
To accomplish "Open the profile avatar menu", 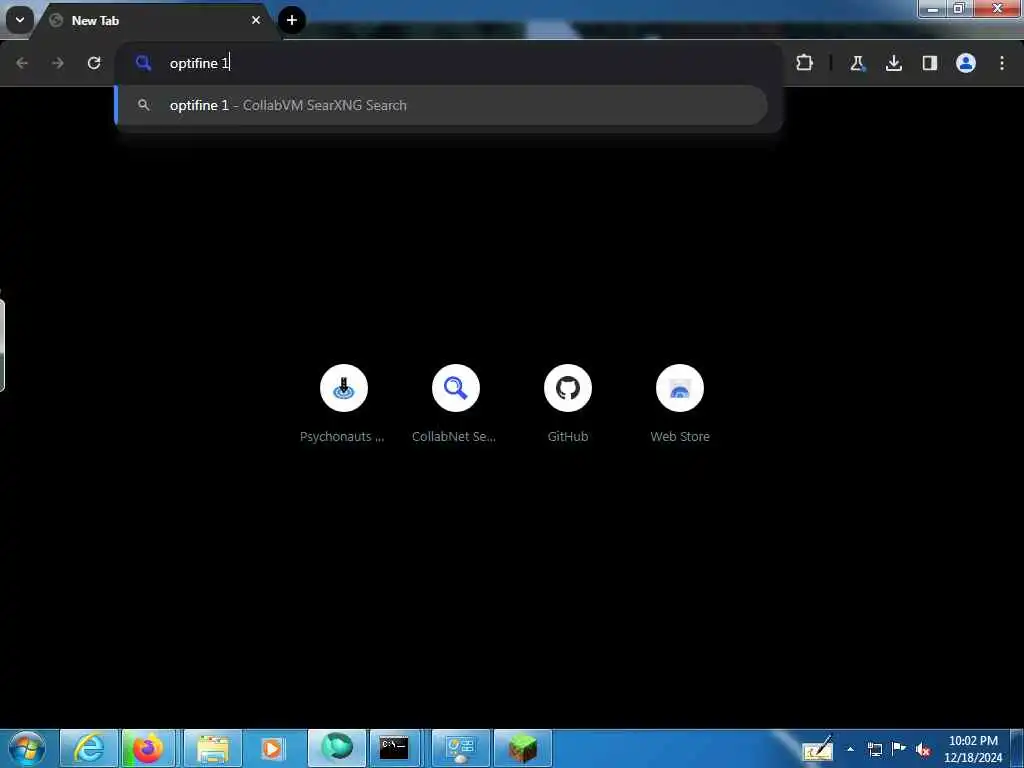I will 966,63.
